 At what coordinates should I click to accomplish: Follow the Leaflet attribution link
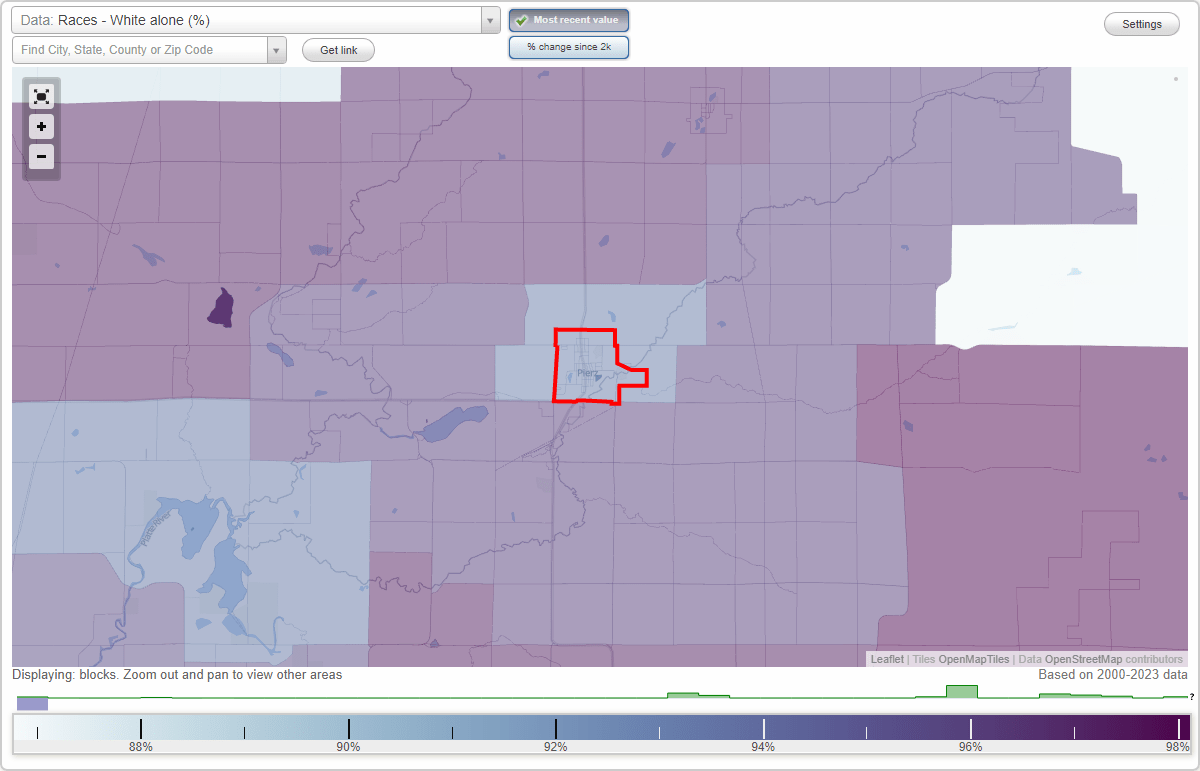tap(886, 659)
